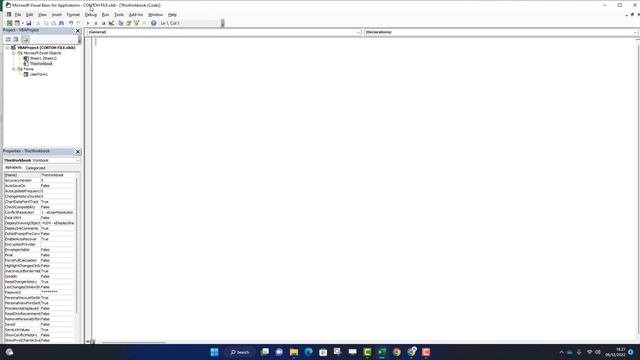Open File Explorer from the taskbar
640x360 pixels.
tap(294, 352)
